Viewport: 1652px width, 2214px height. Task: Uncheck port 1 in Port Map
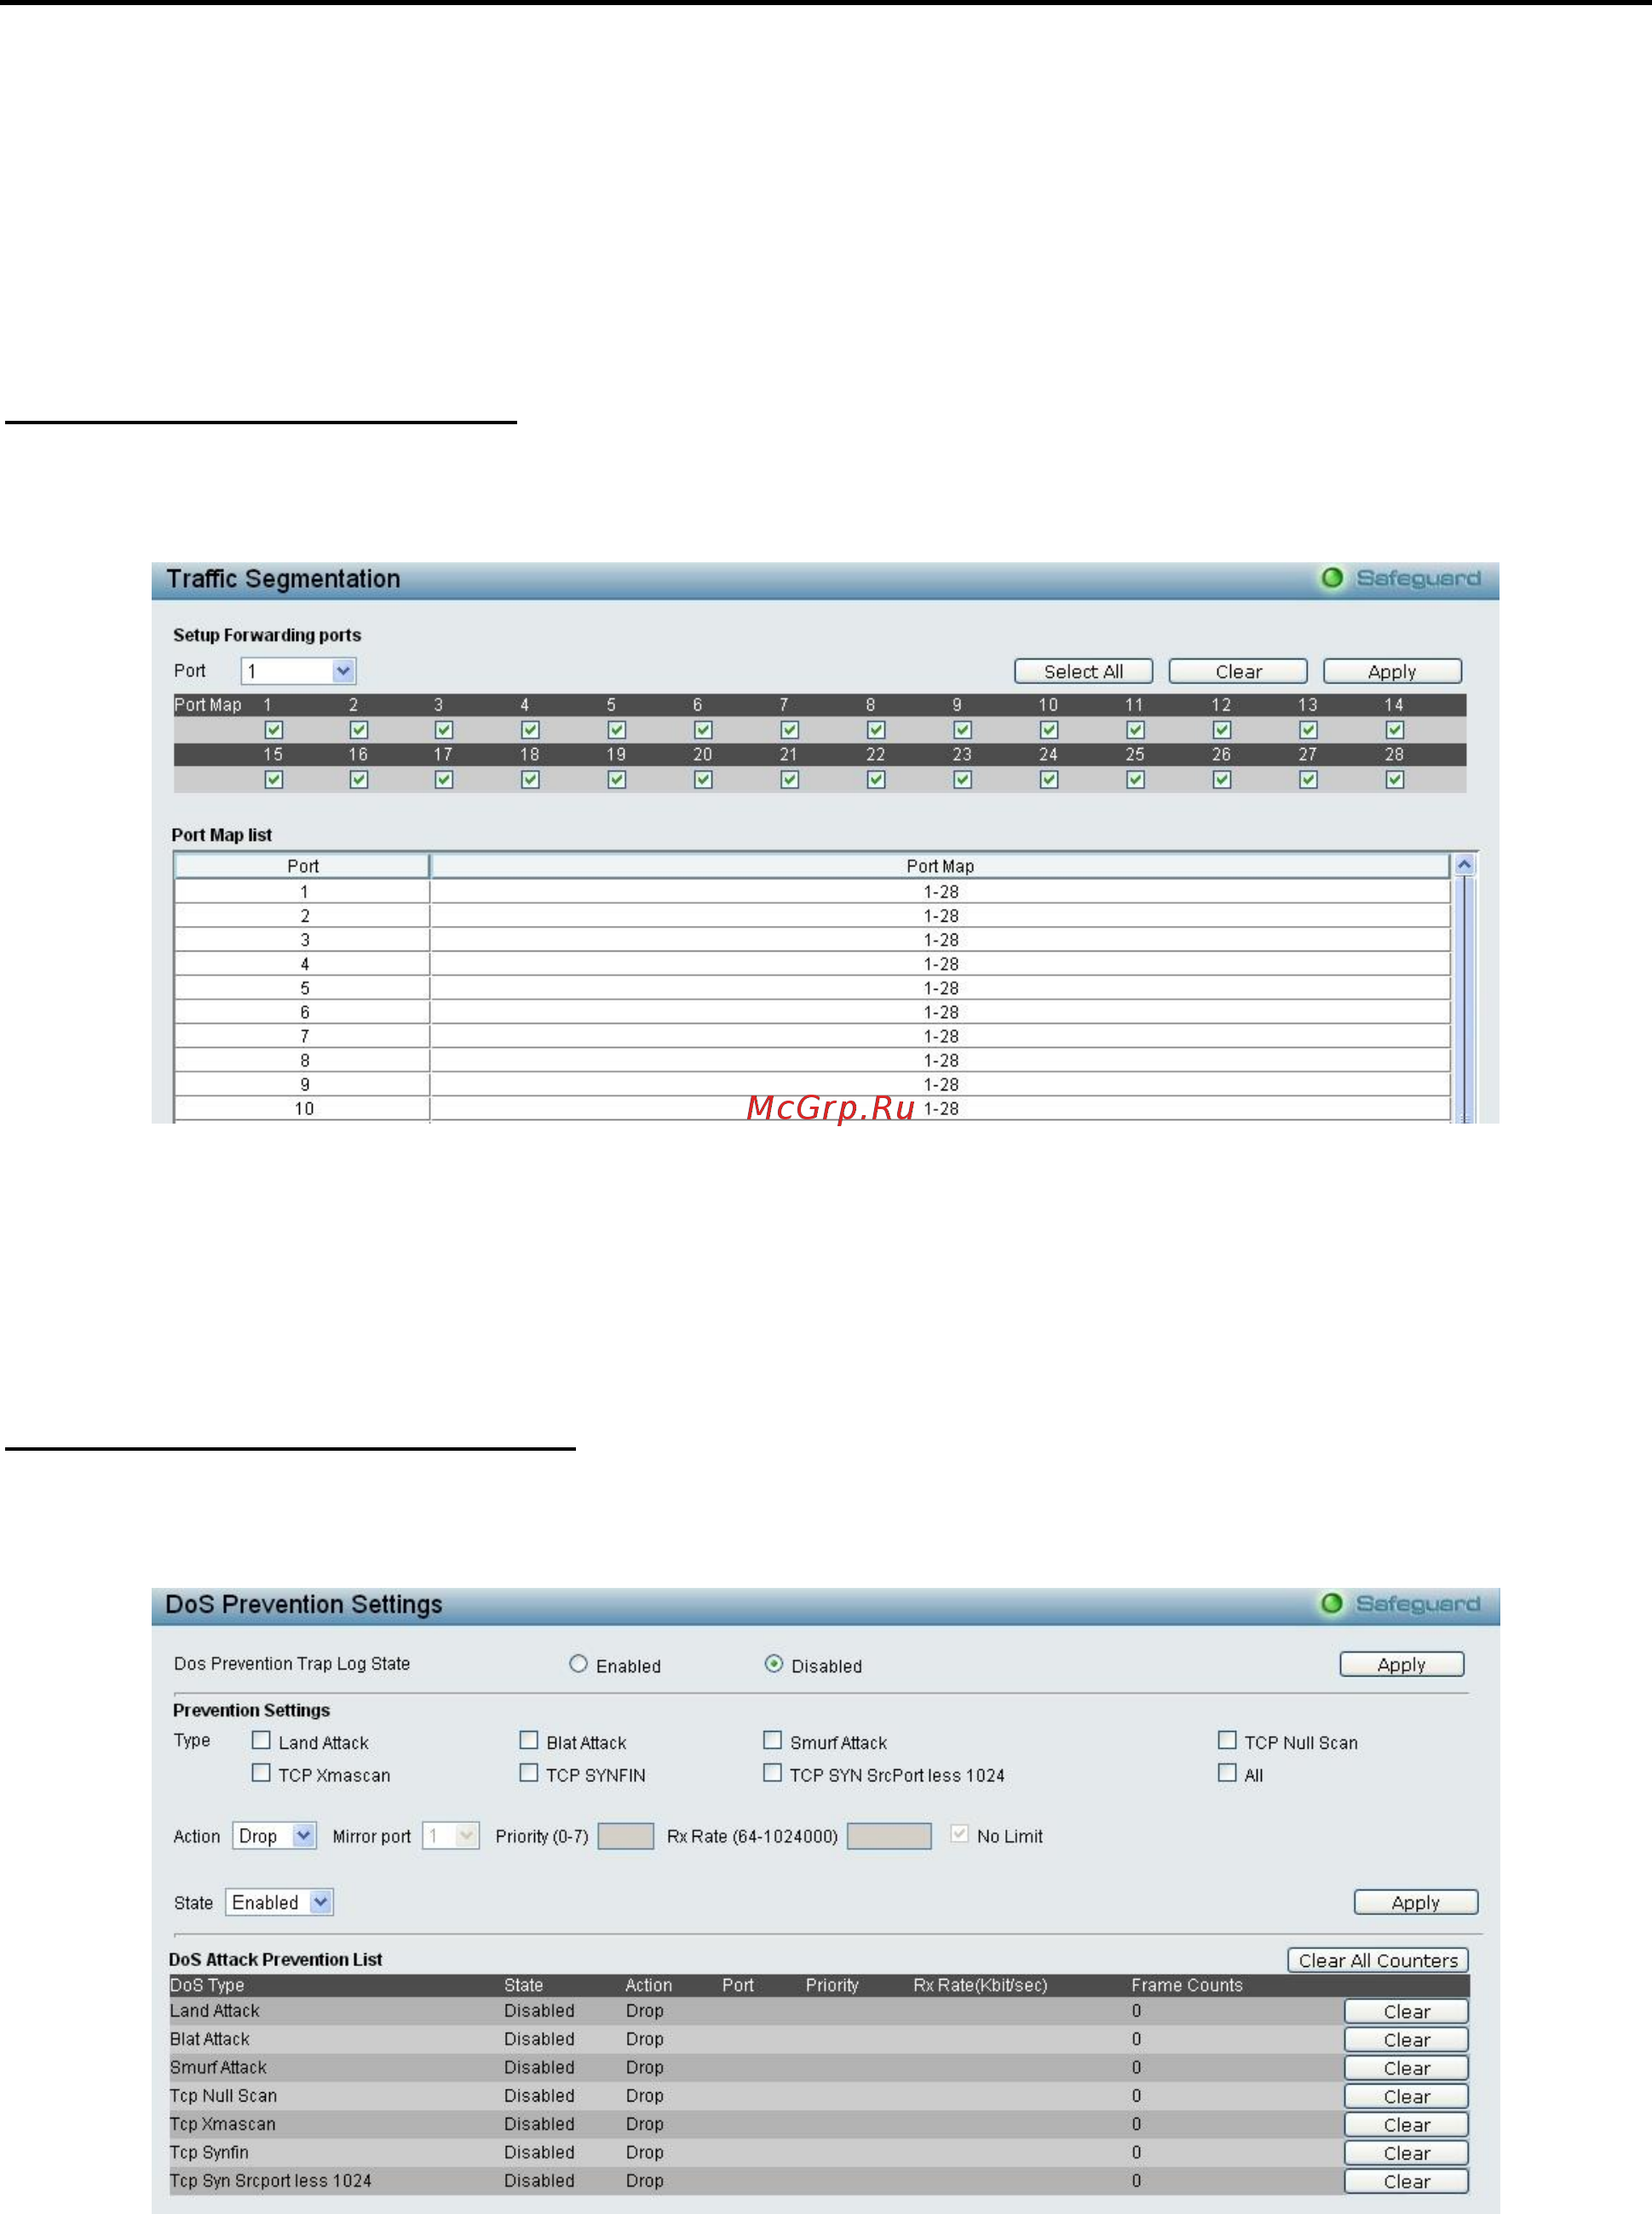[273, 730]
